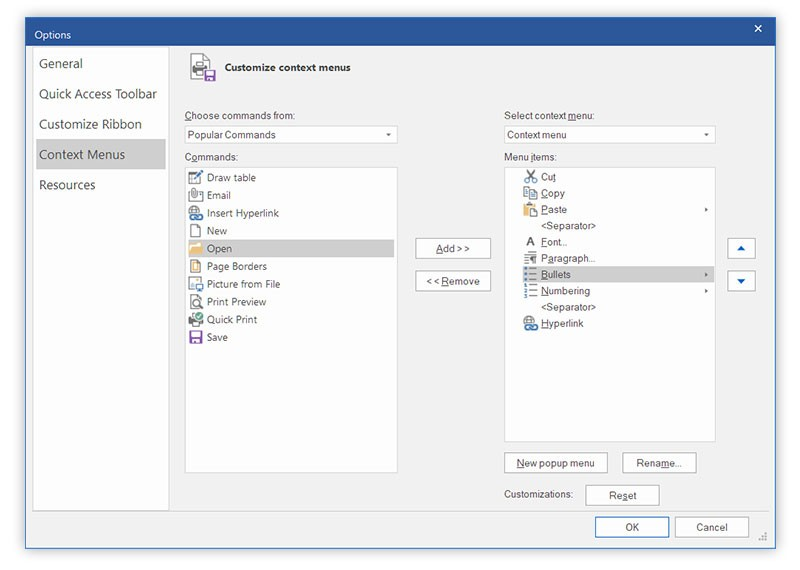Switch to the Quick Access Toolbar page
The image size is (800, 570).
pos(98,94)
